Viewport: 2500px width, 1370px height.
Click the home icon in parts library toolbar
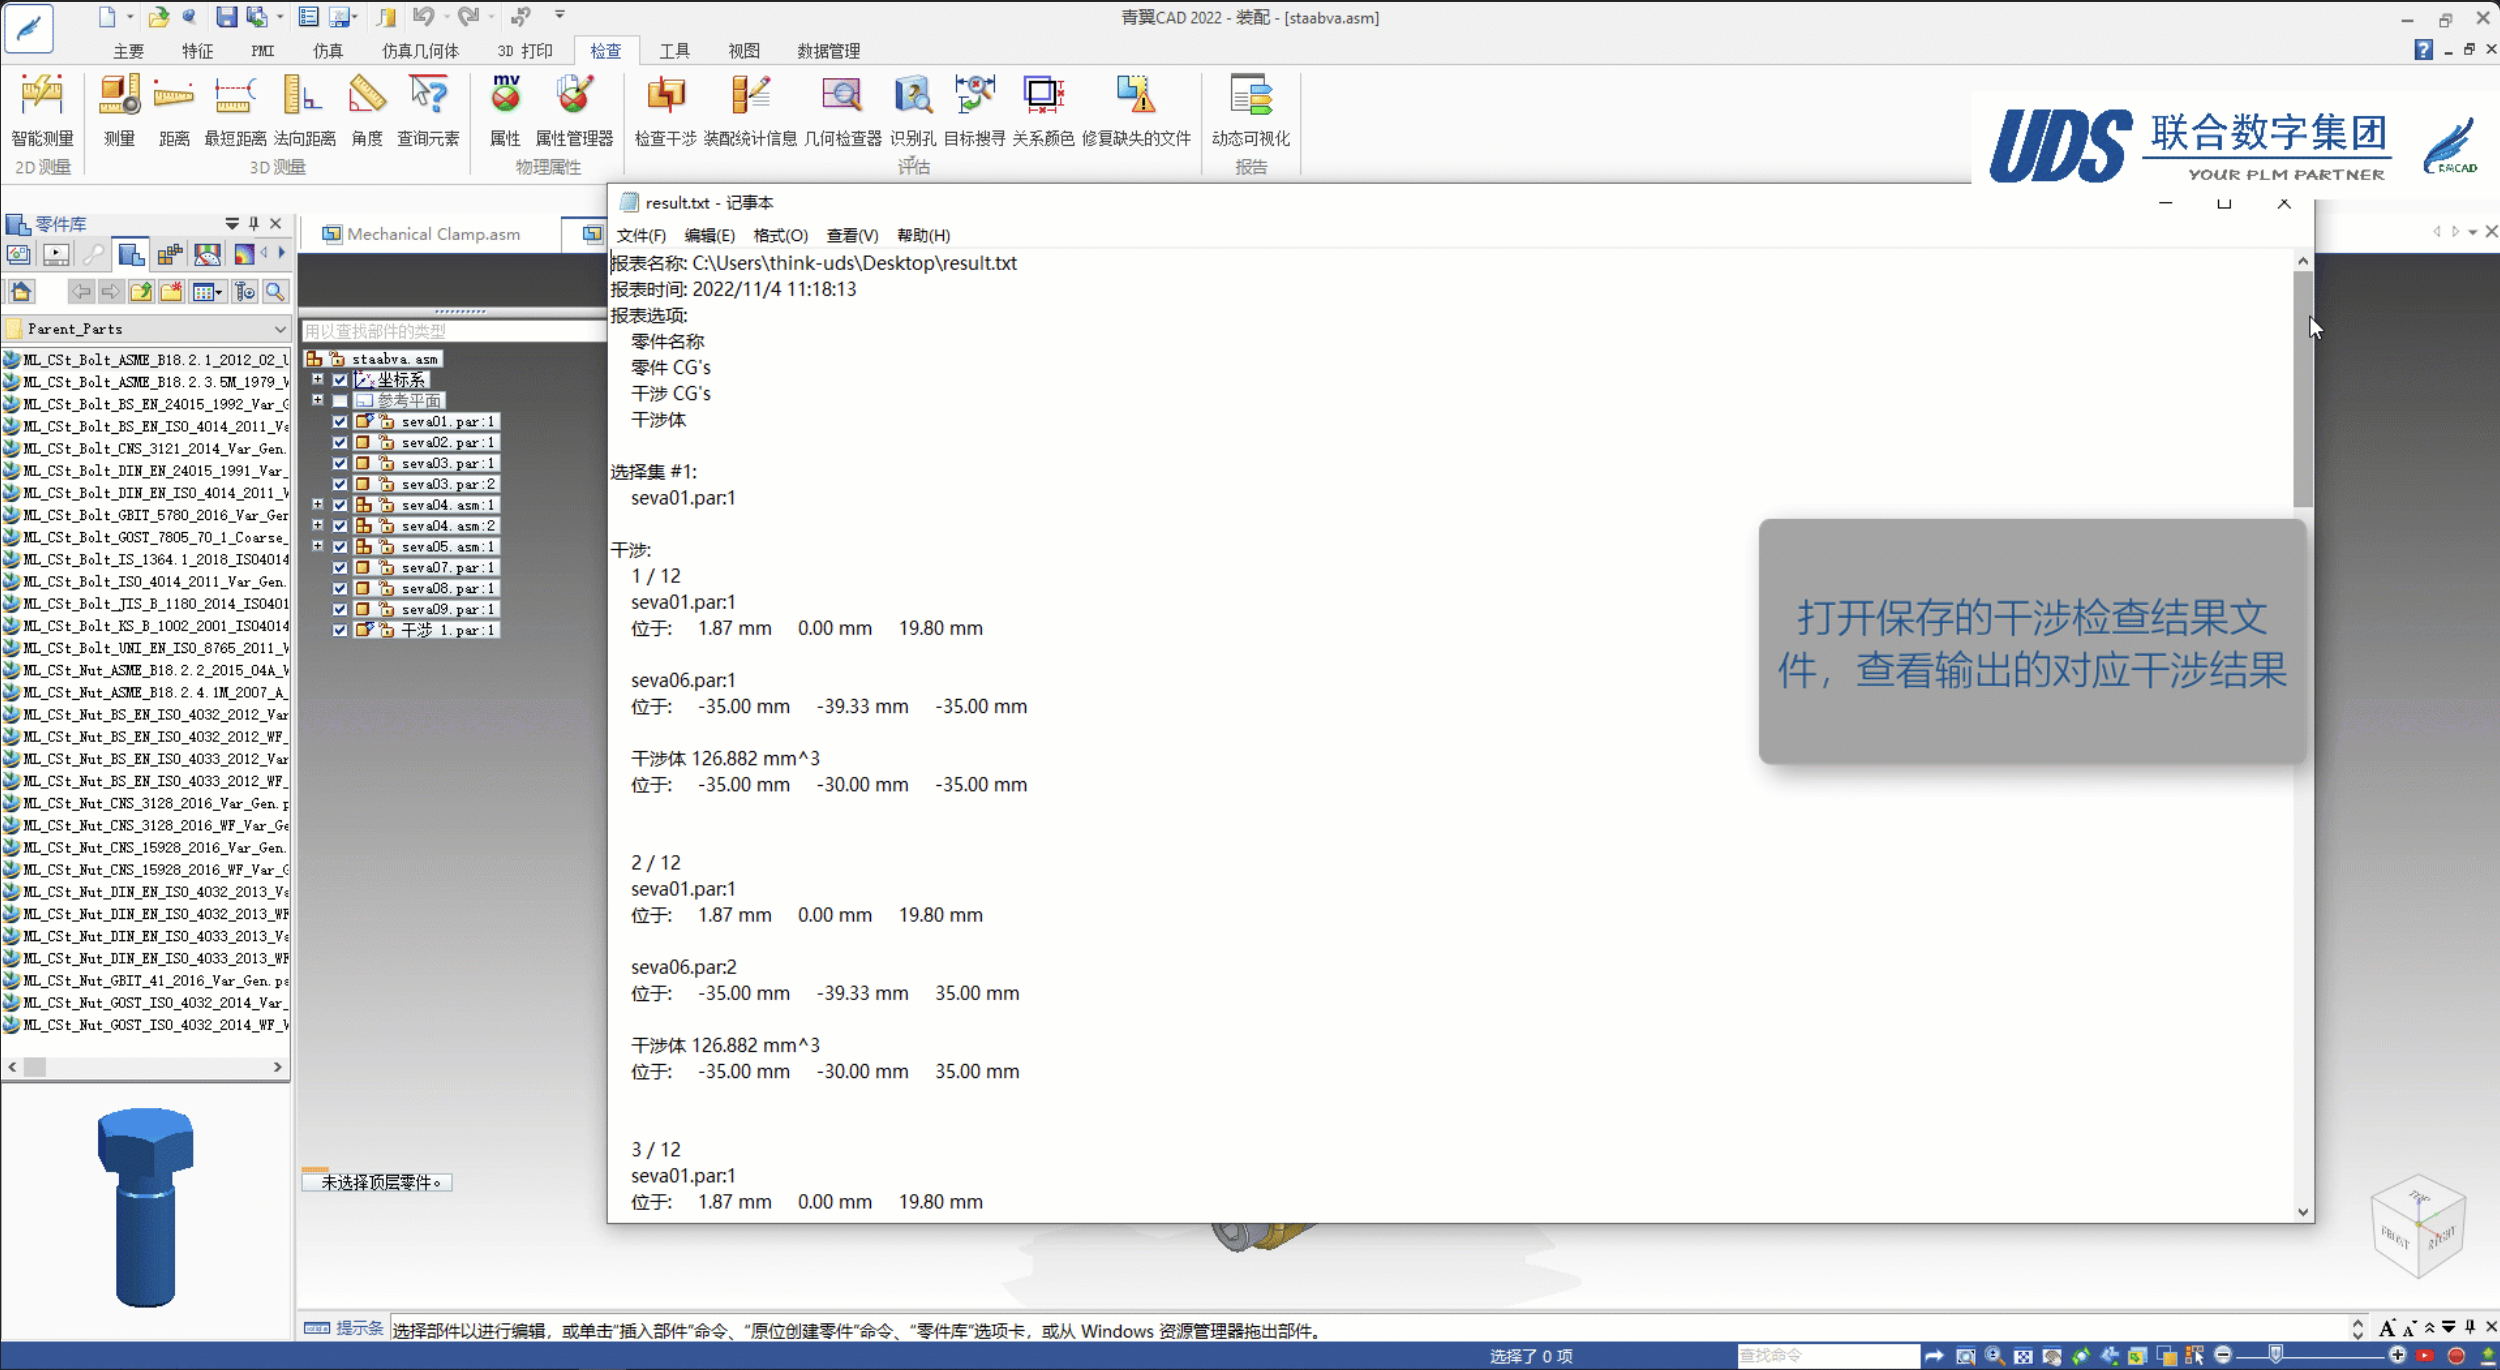coord(21,291)
